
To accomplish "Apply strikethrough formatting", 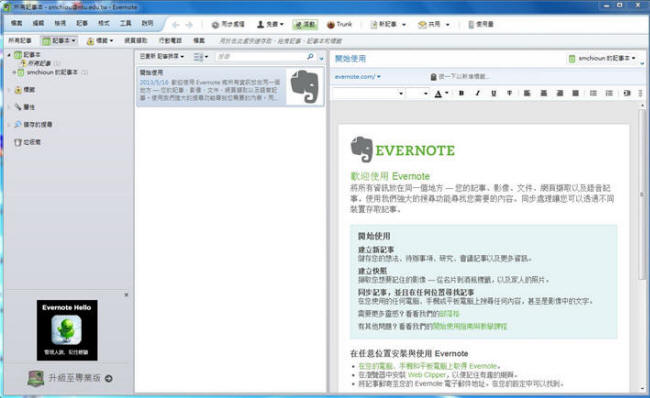I will (509, 93).
